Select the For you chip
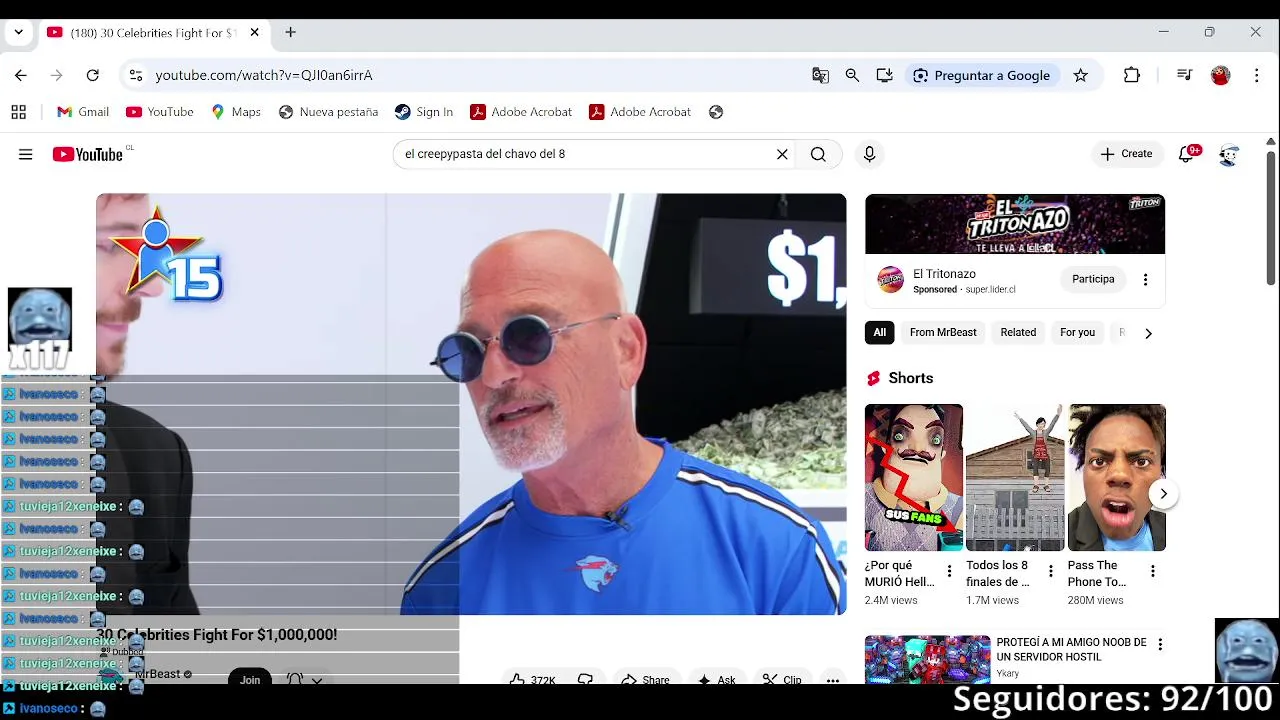Image resolution: width=1280 pixels, height=720 pixels. (1077, 332)
